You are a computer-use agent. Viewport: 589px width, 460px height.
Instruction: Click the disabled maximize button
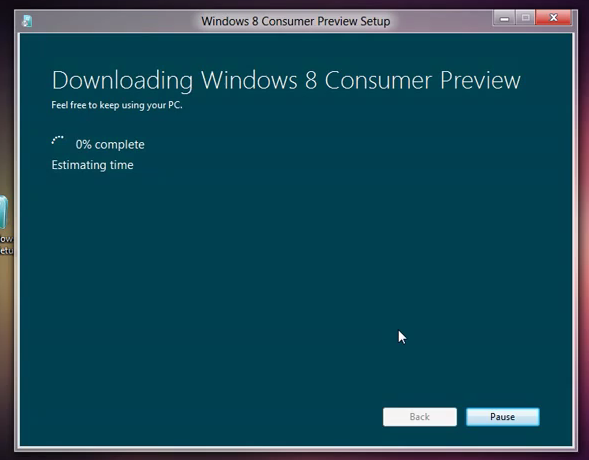pyautogui.click(x=526, y=18)
